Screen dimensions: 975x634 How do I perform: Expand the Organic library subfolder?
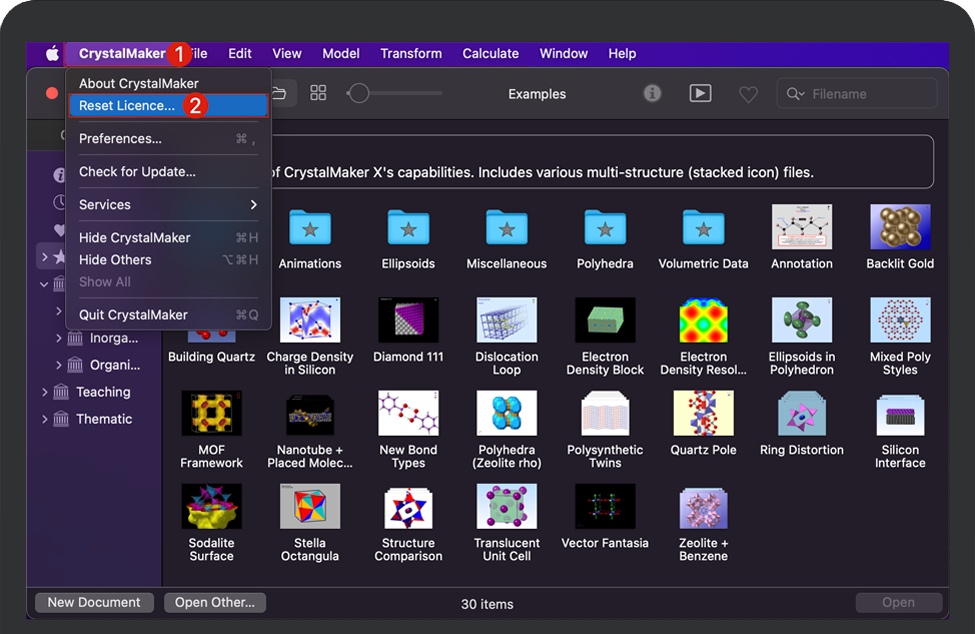tap(59, 365)
